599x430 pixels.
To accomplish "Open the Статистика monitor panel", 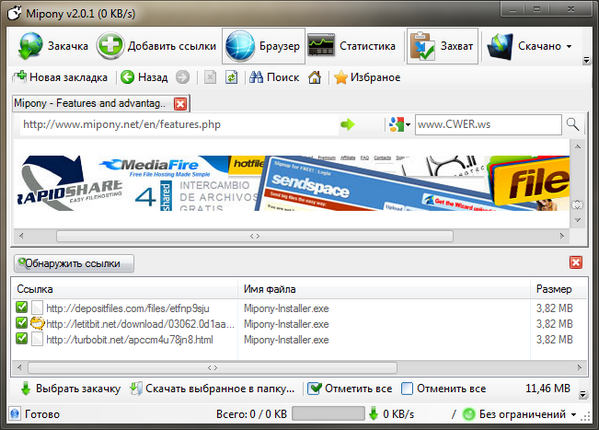I will pyautogui.click(x=352, y=46).
